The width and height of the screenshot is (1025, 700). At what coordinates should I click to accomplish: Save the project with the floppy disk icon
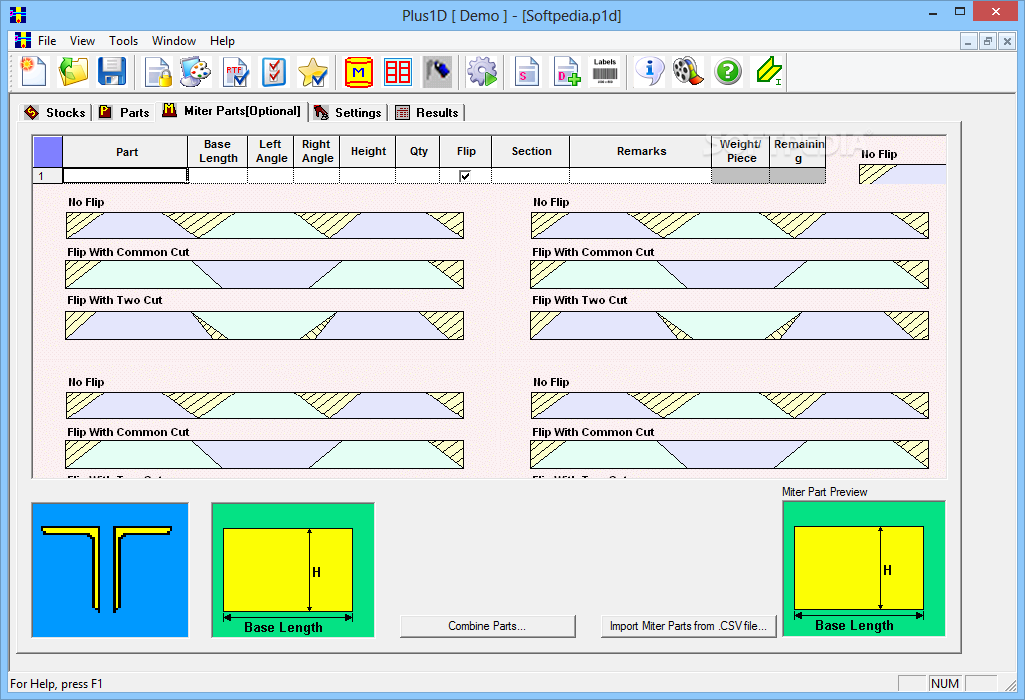(x=112, y=71)
